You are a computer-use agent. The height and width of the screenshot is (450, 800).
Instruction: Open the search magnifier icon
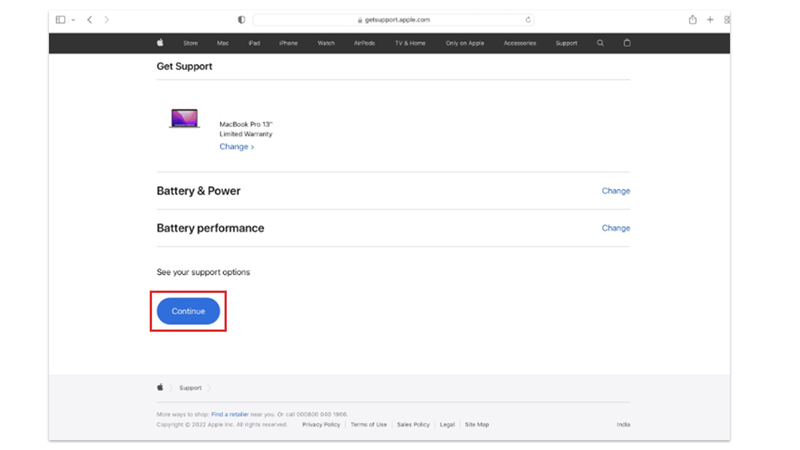pyautogui.click(x=600, y=43)
